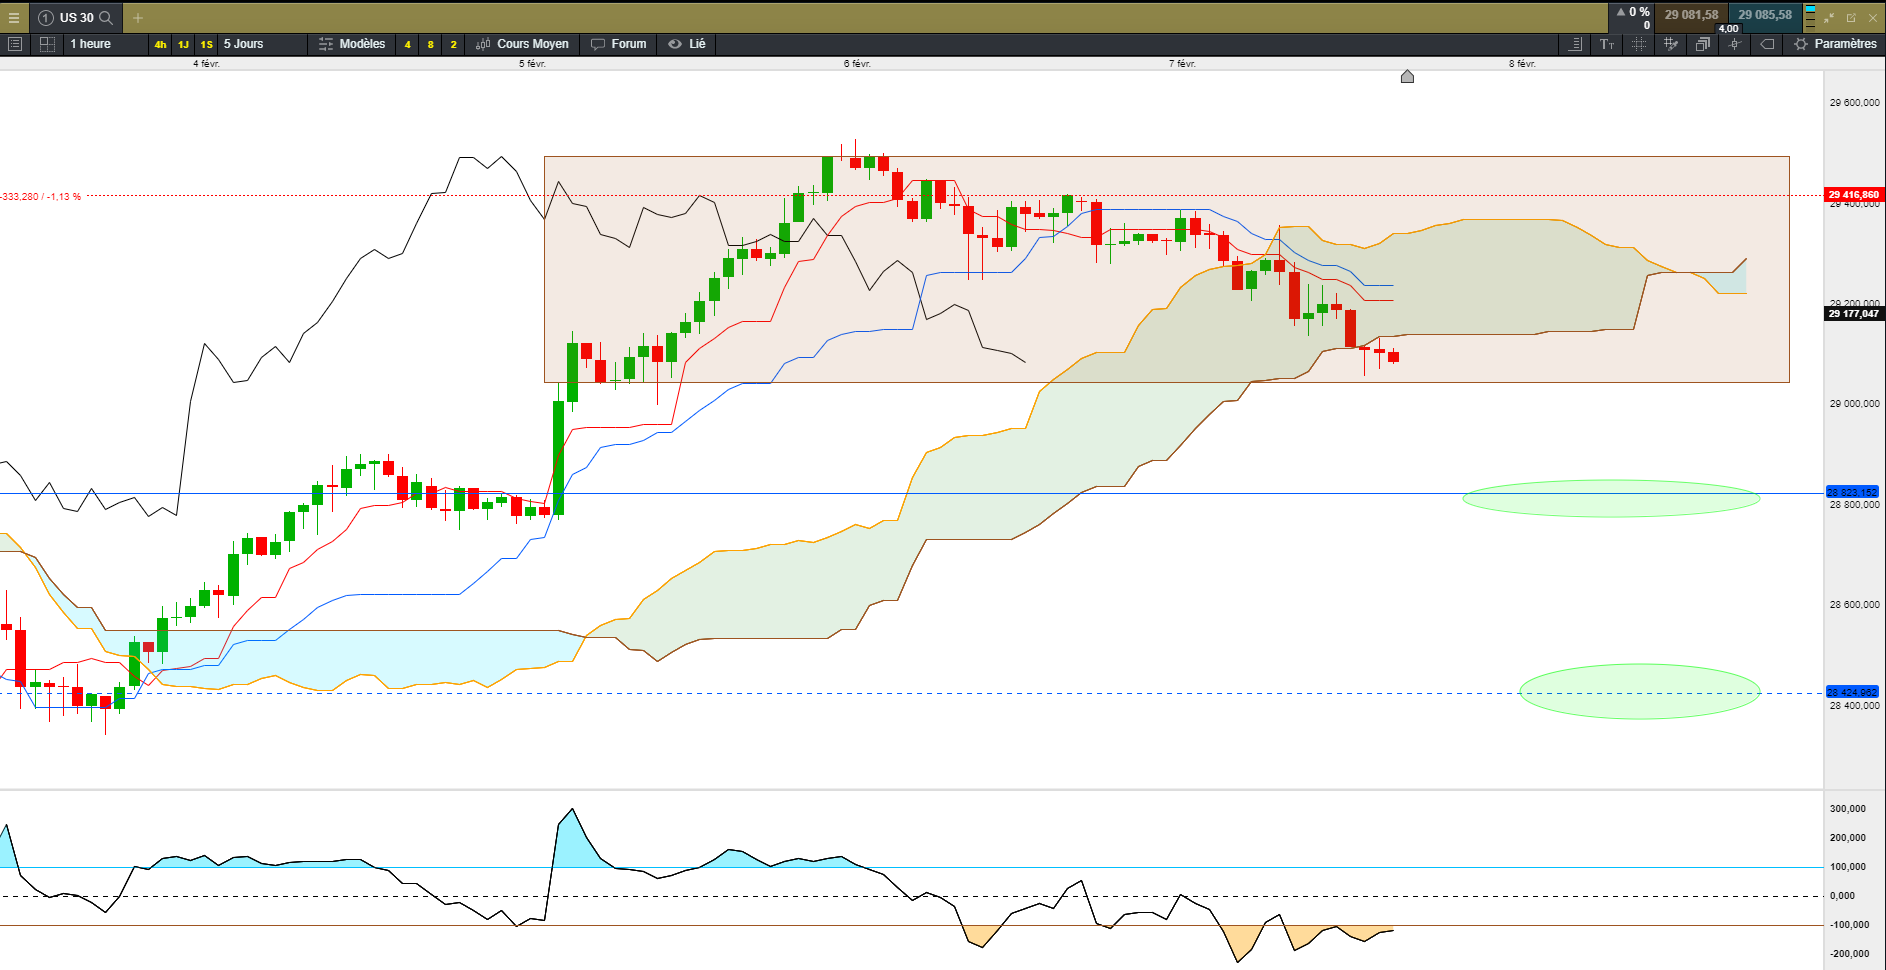Screen dimensions: 1886x970
Task: Search instrument with the magnifier icon
Action: tap(106, 18)
